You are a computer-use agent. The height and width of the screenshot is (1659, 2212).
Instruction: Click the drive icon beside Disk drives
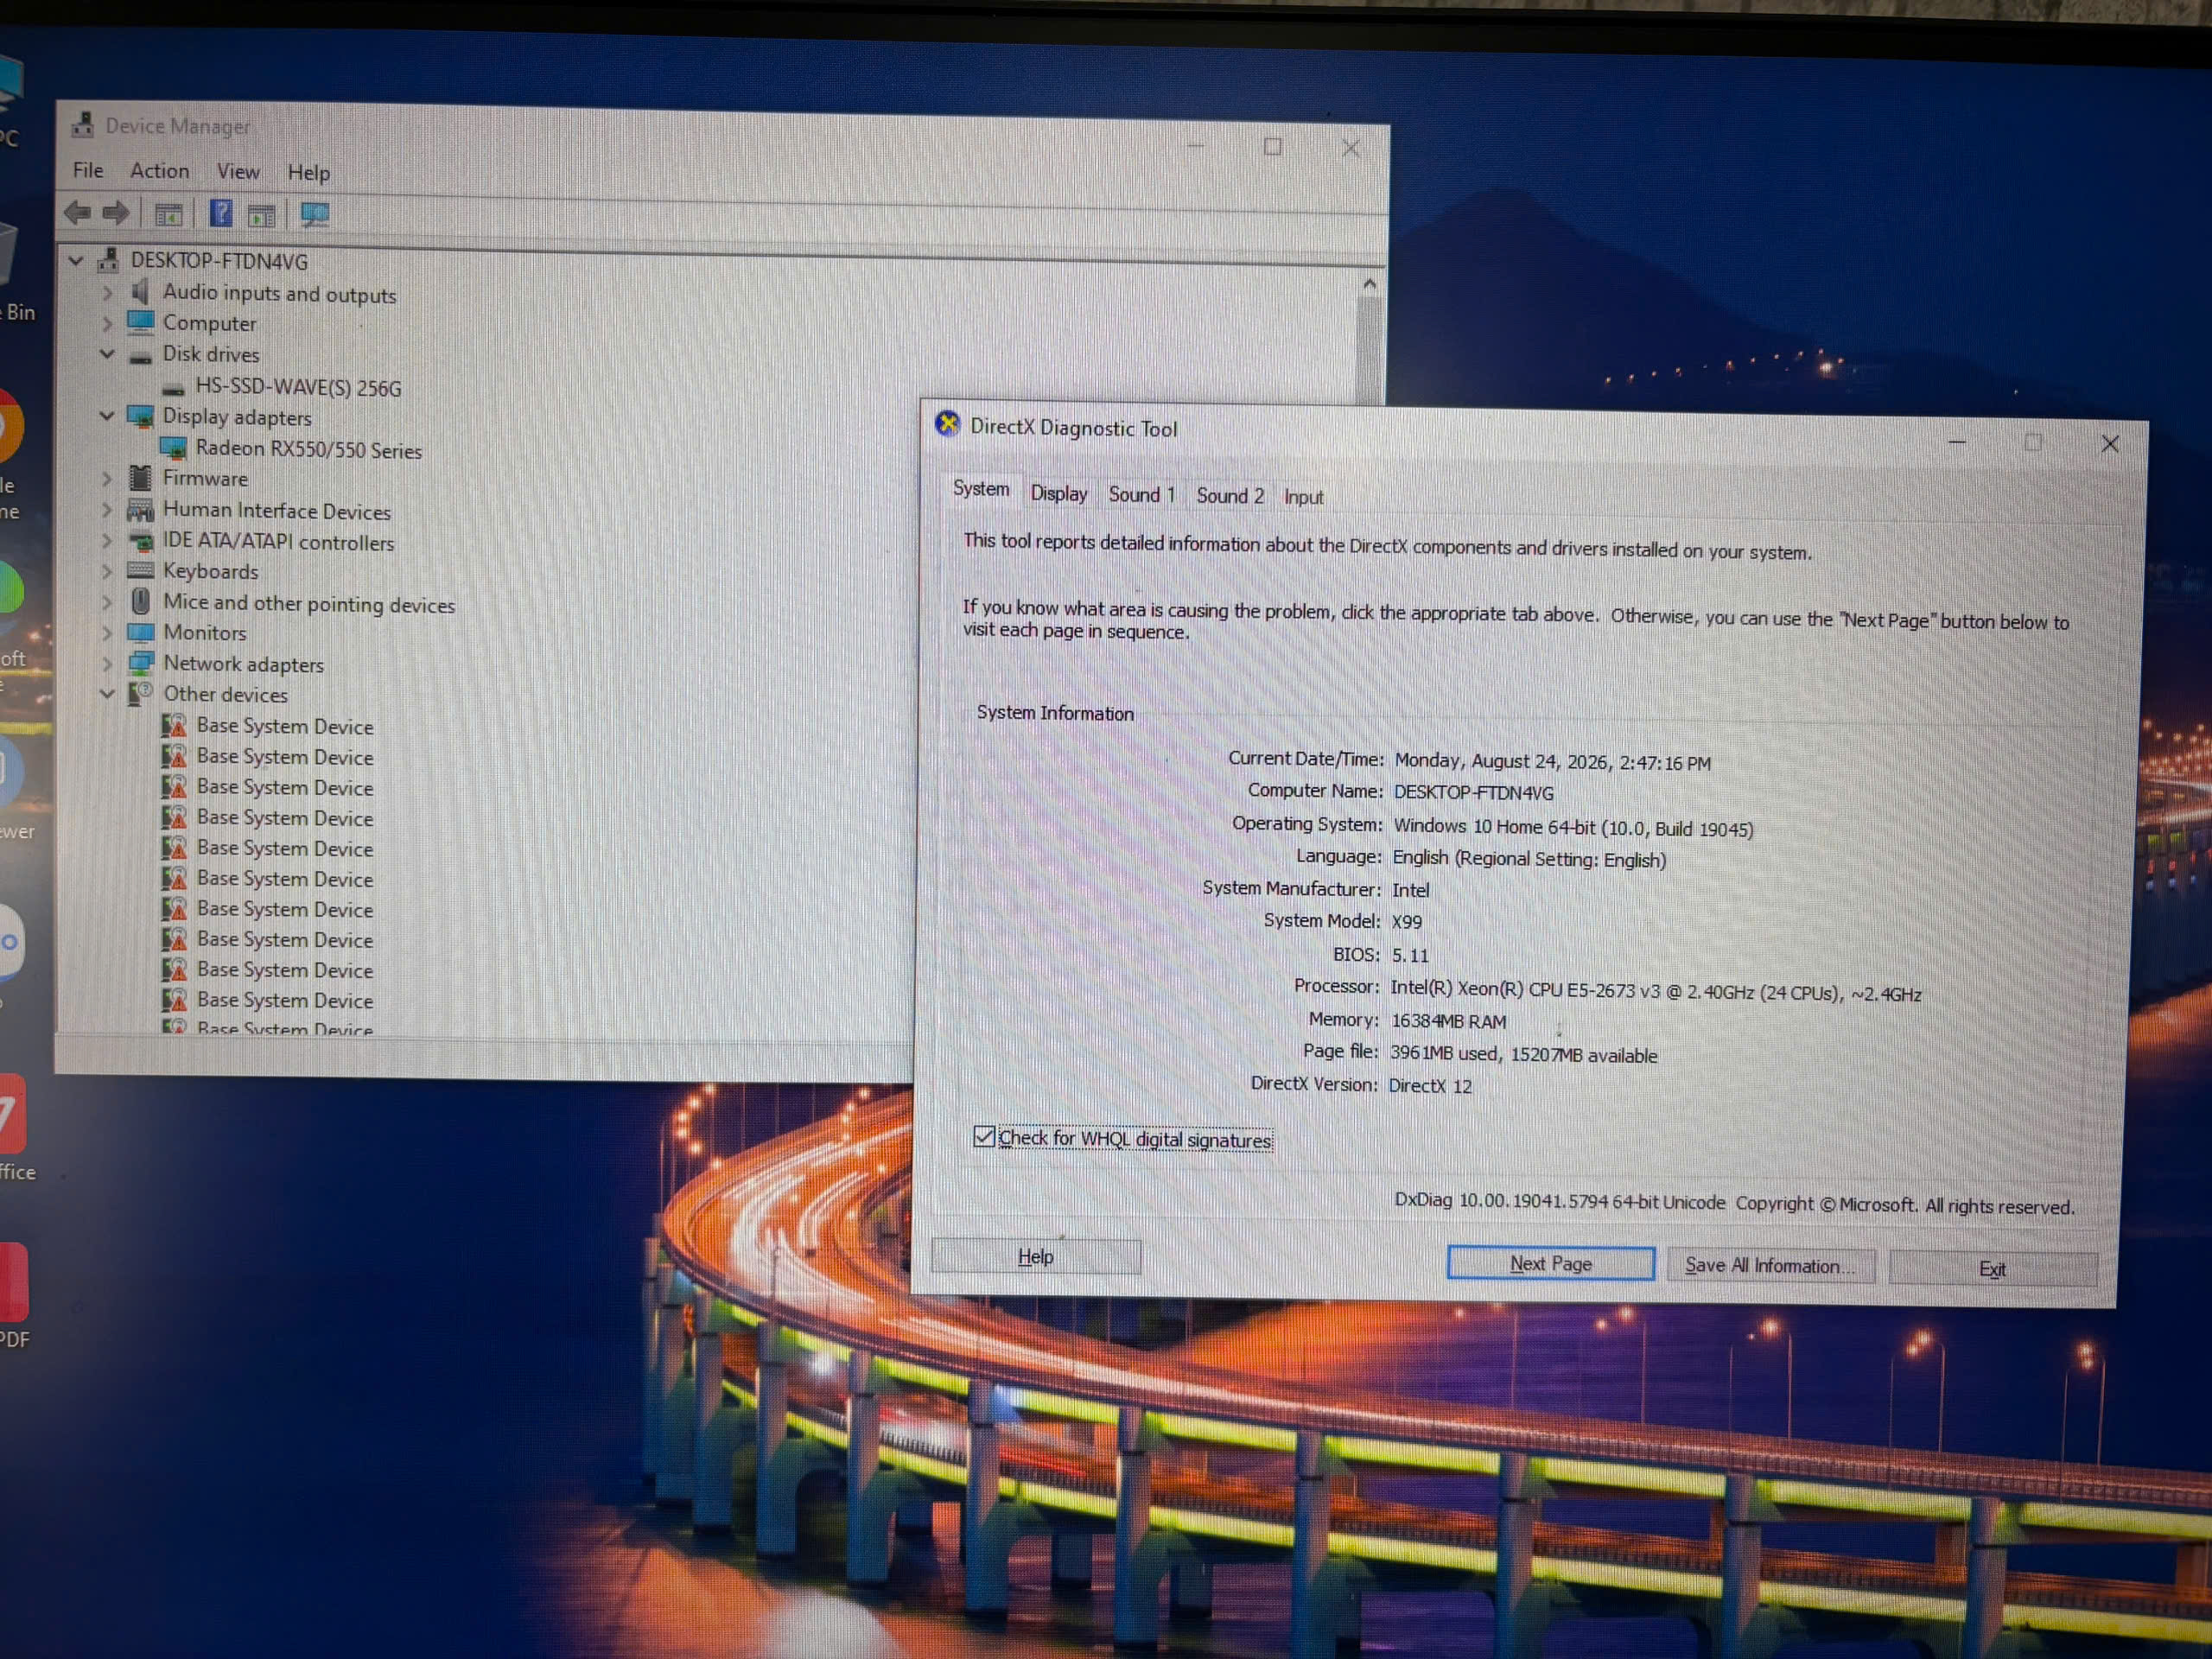pyautogui.click(x=141, y=356)
